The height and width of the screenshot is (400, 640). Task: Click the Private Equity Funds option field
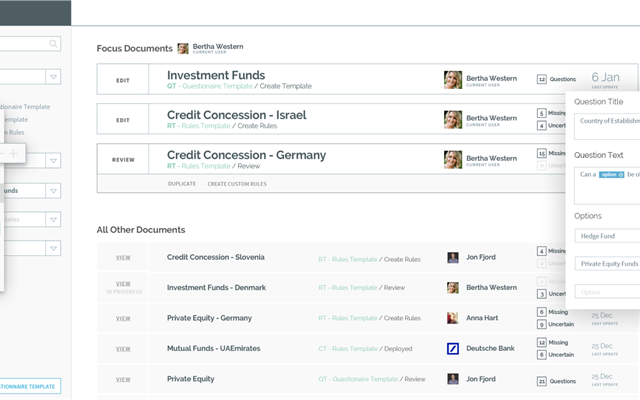607,264
